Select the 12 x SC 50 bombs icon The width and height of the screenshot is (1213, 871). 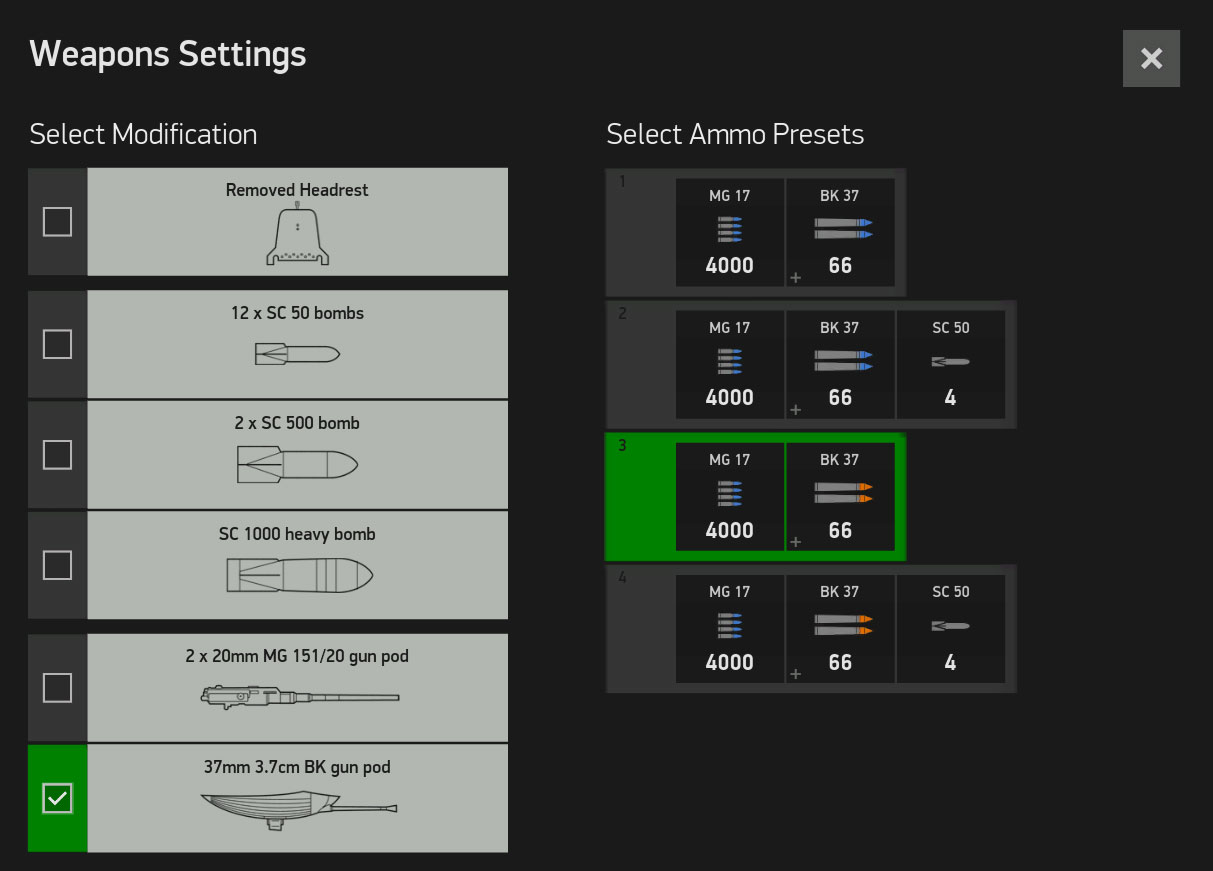point(297,354)
